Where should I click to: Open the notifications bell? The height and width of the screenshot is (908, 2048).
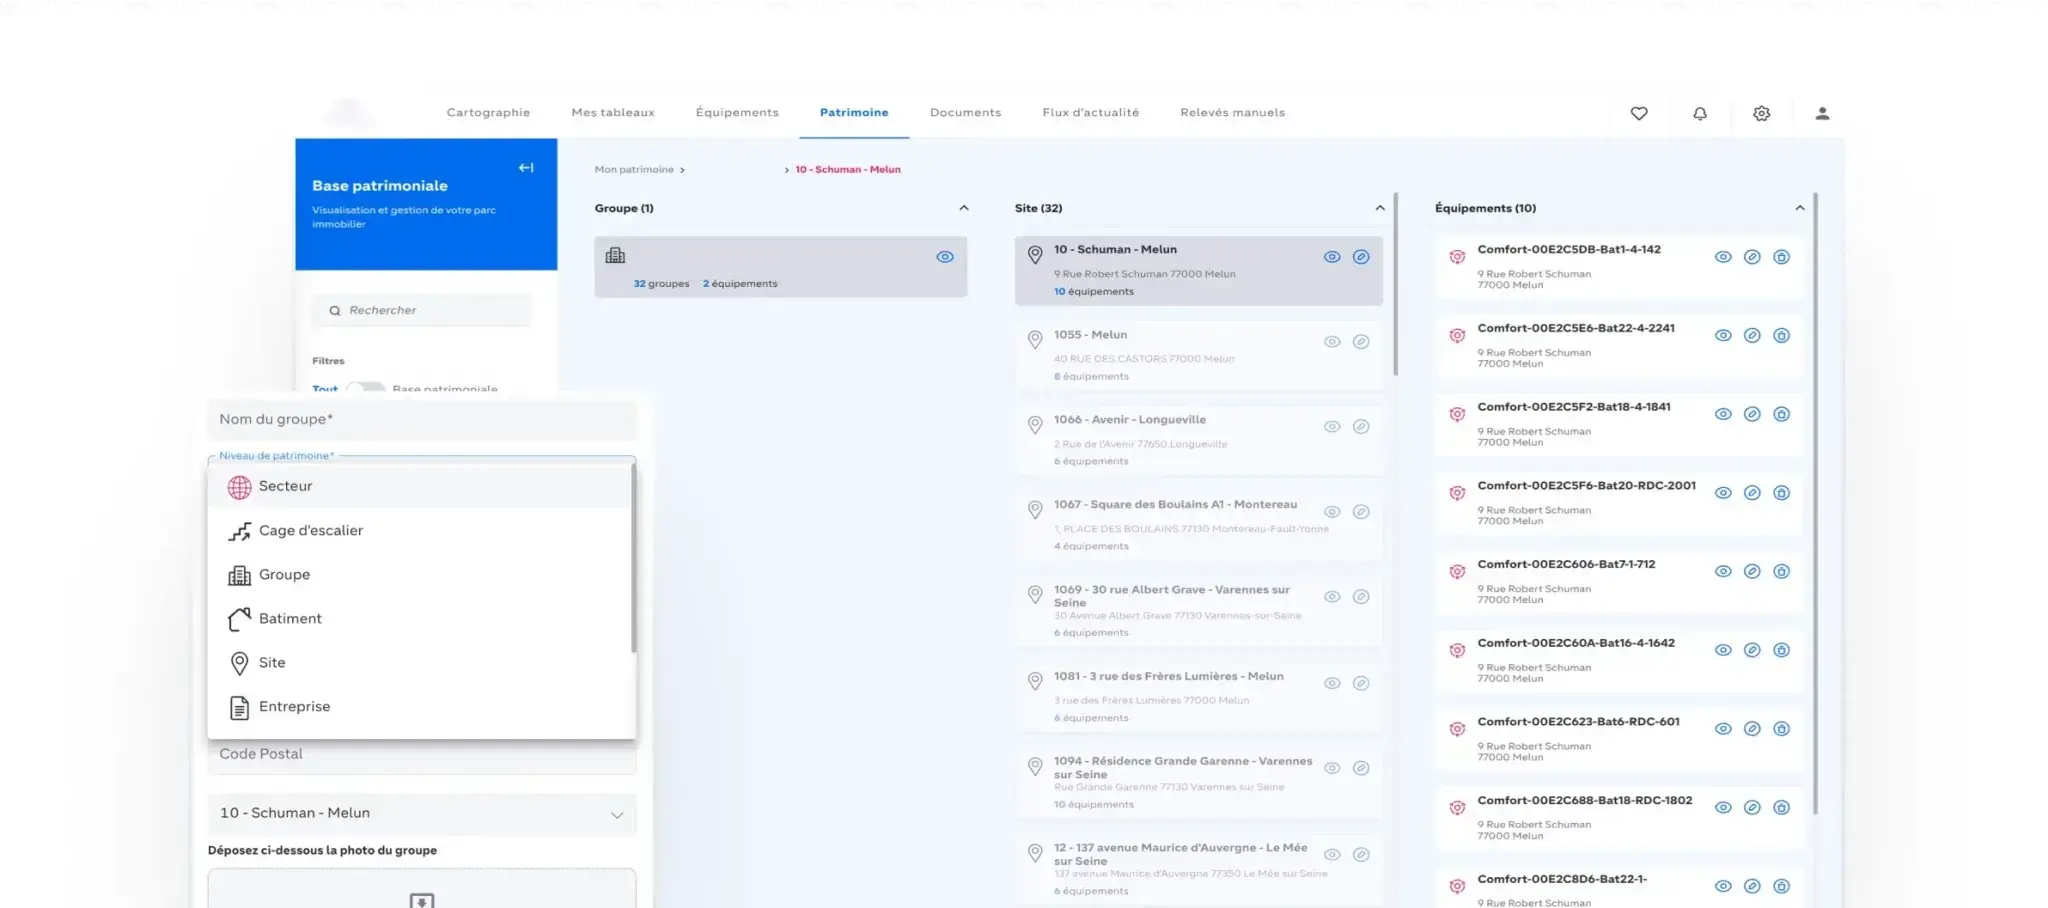click(x=1699, y=114)
